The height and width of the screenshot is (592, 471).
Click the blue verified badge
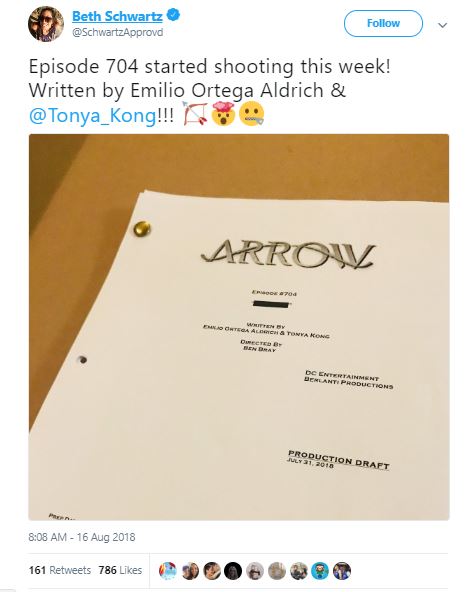point(173,15)
